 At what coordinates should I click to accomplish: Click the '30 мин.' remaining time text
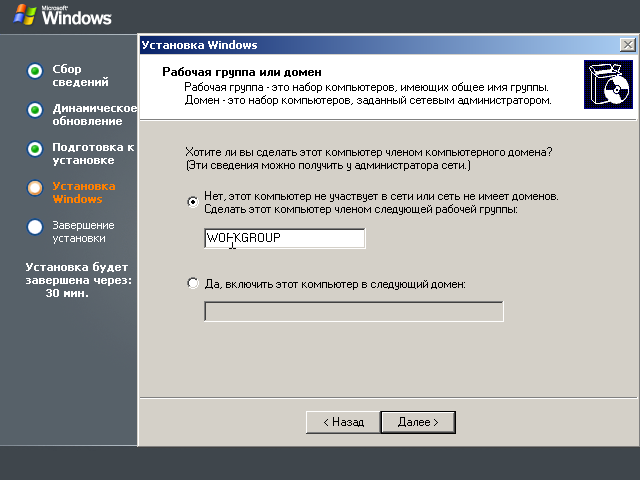[67, 293]
